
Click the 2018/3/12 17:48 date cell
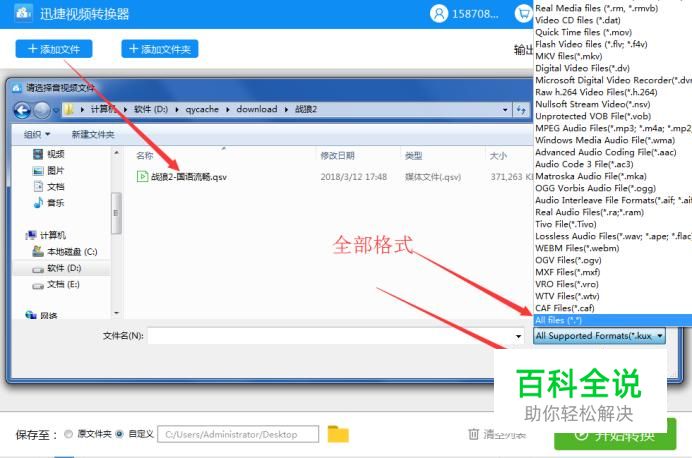[354, 177]
